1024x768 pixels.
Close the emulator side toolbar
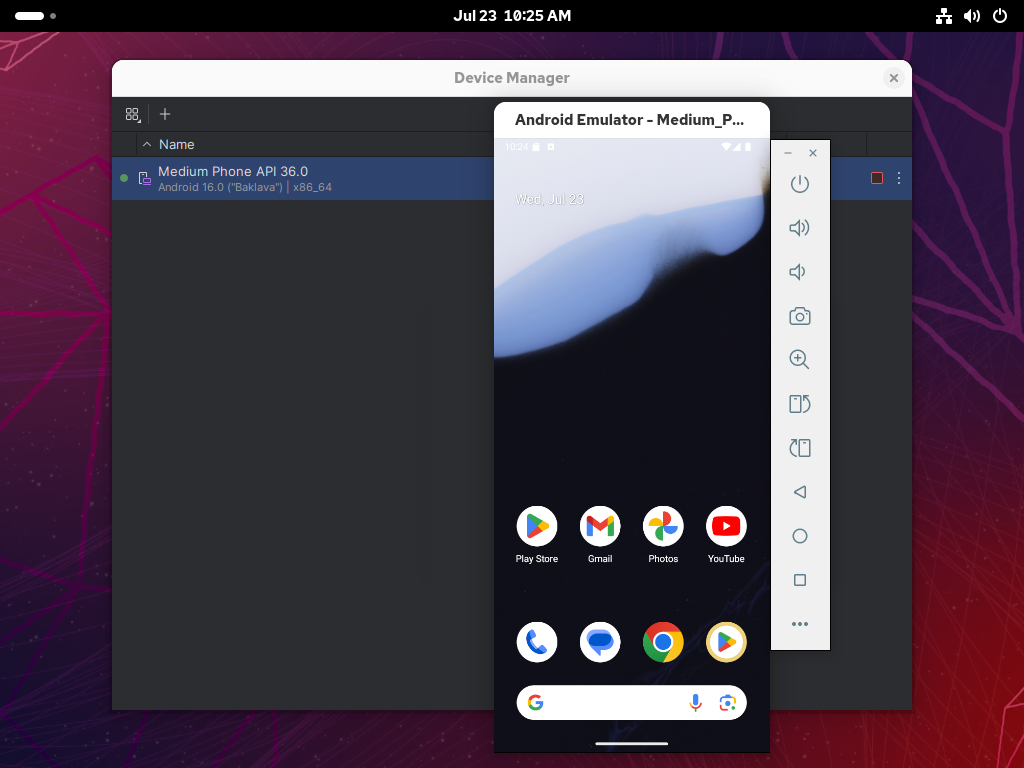tap(813, 153)
